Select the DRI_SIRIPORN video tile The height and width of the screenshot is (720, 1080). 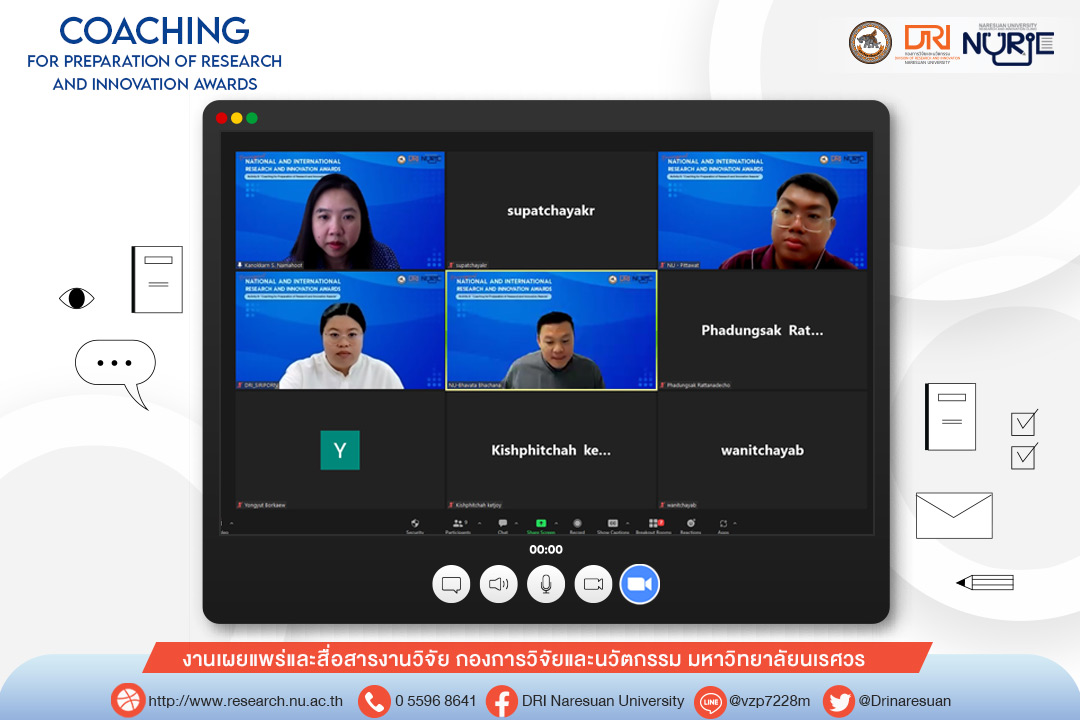coord(340,330)
